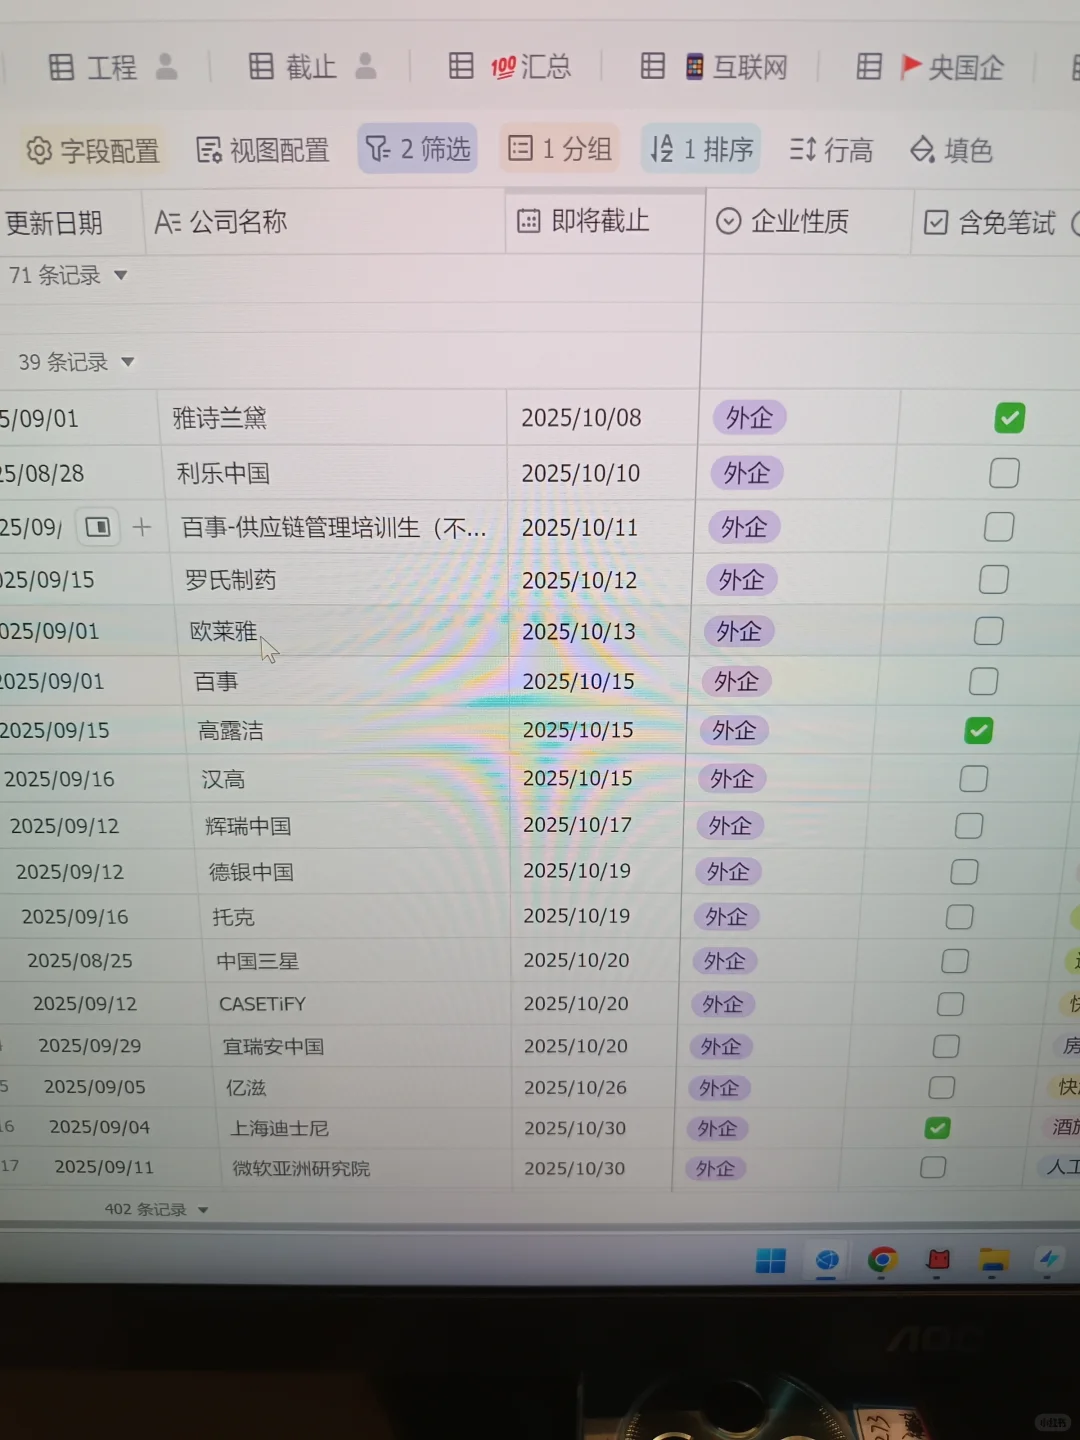Open 视图配置 view settings
The width and height of the screenshot is (1080, 1440).
[x=263, y=150]
